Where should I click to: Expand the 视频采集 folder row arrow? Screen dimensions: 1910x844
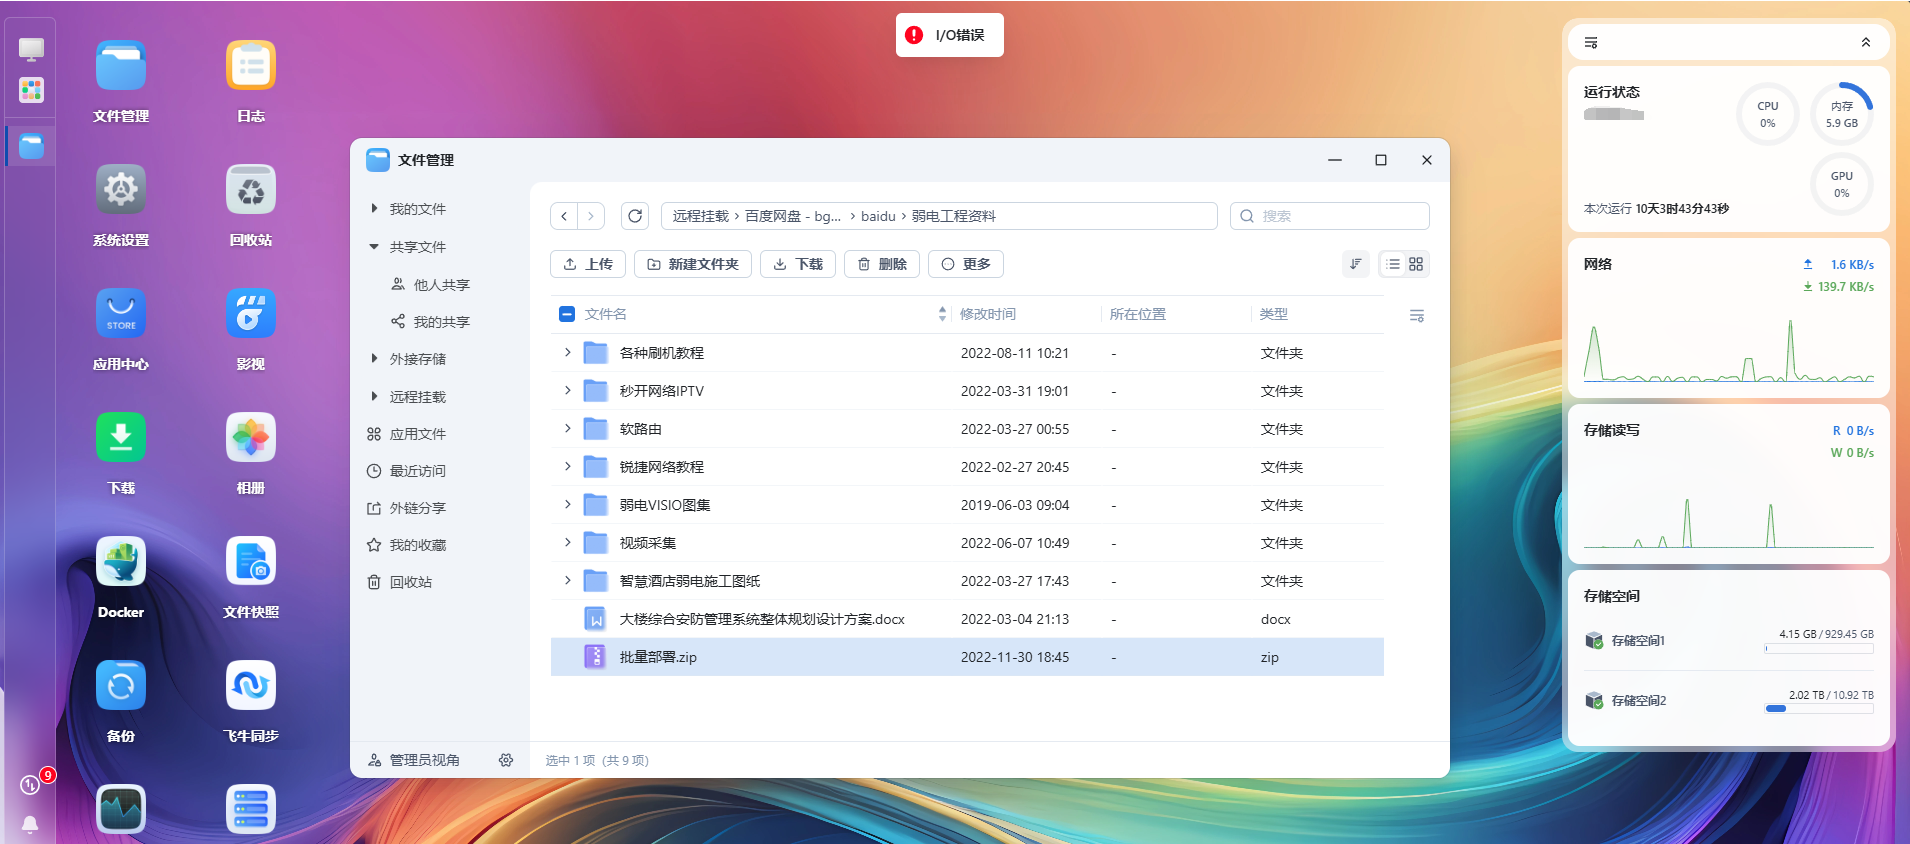[568, 542]
